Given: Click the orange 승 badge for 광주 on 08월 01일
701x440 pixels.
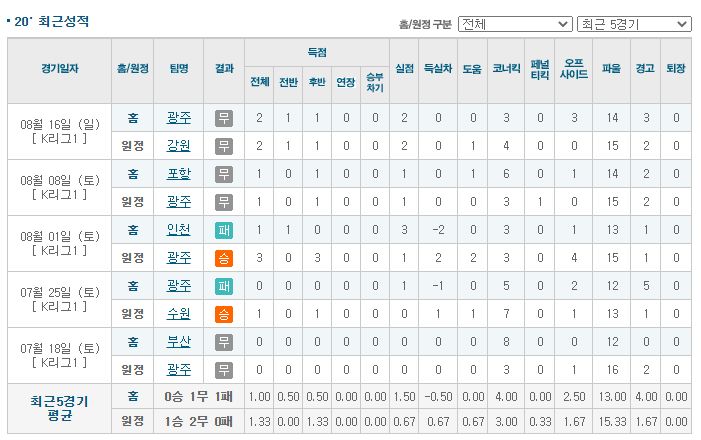Looking at the screenshot, I should 224,258.
